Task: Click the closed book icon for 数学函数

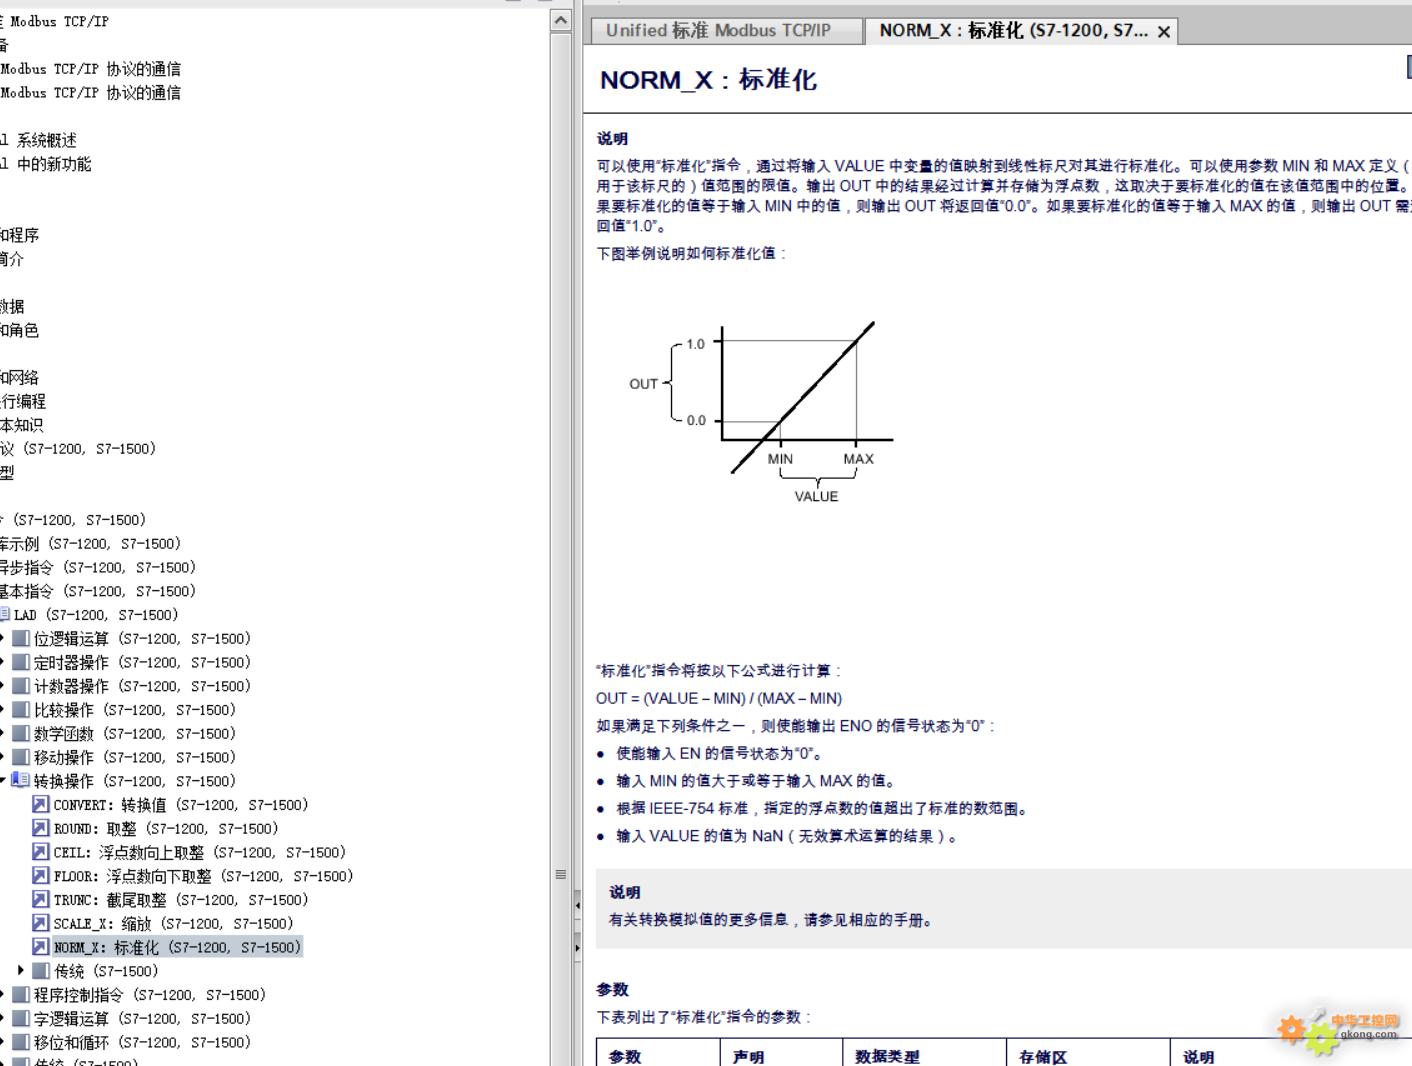Action: 20,733
